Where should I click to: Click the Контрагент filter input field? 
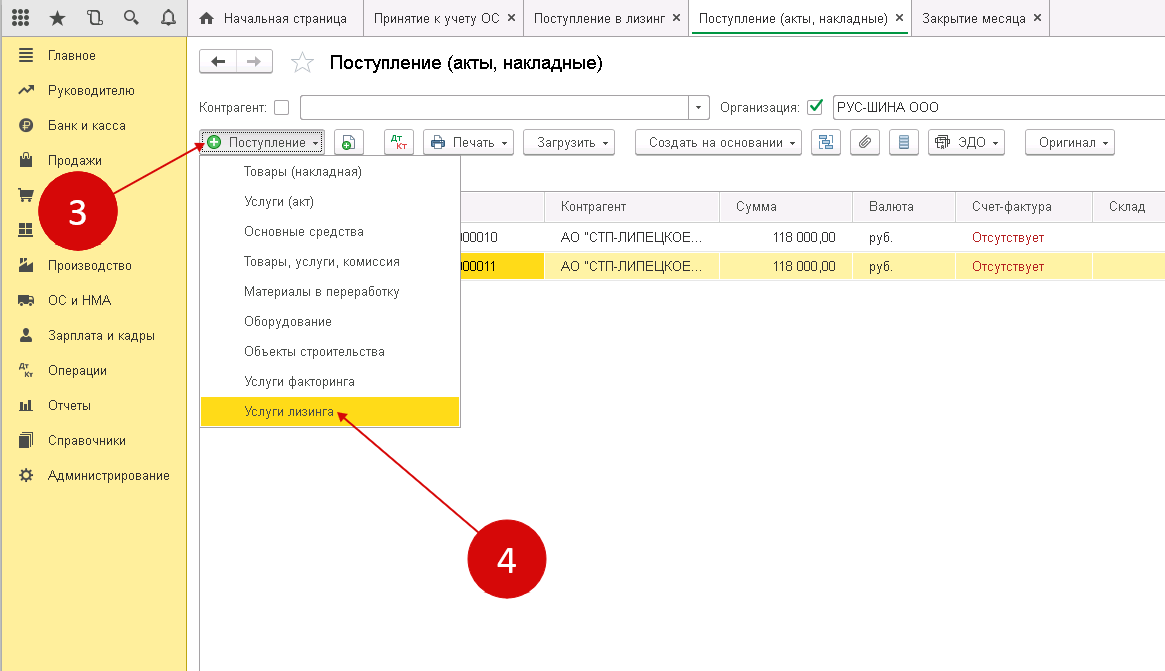494,108
